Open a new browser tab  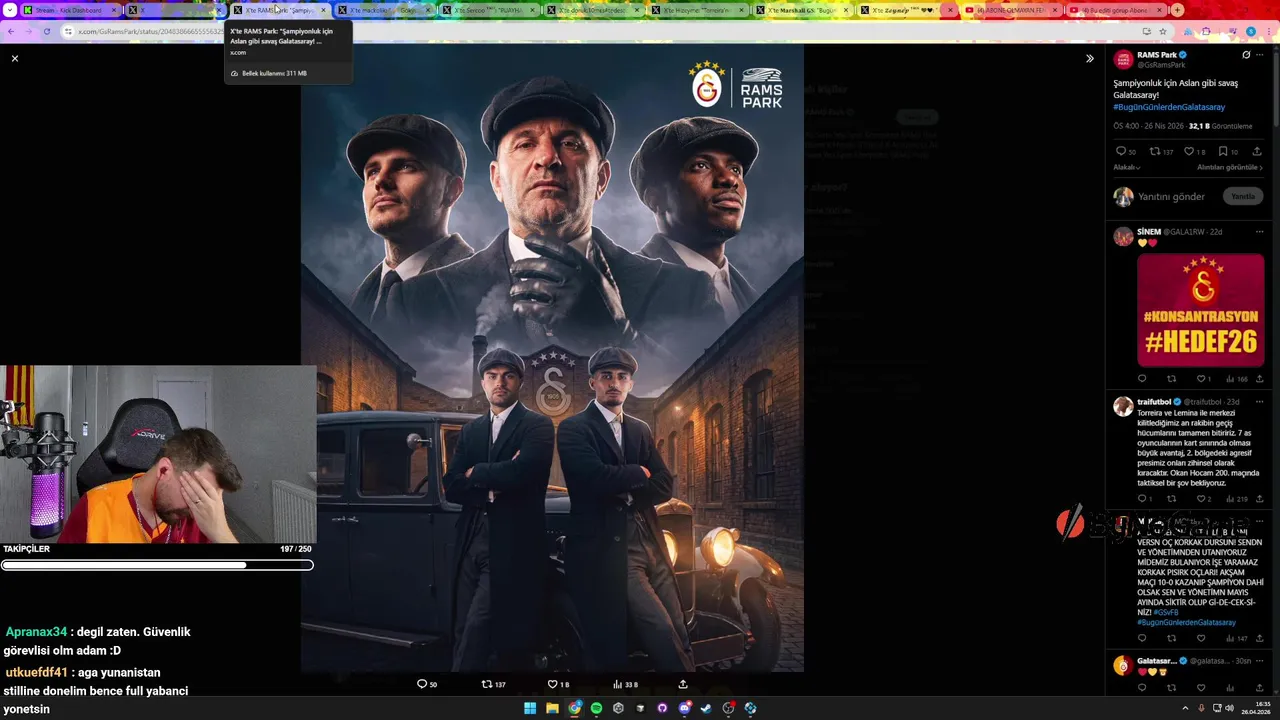[x=1177, y=10]
